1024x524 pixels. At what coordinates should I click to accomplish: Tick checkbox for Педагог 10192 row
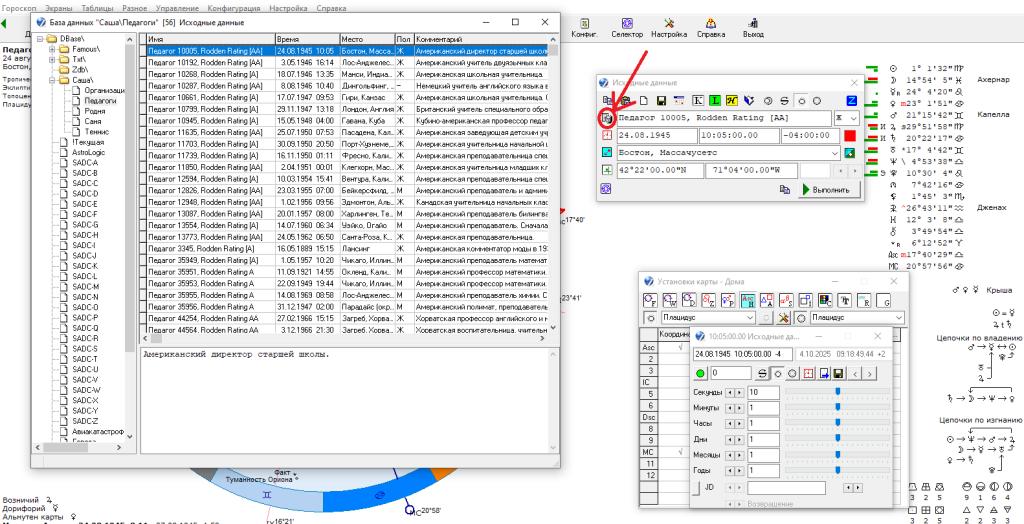pos(143,62)
